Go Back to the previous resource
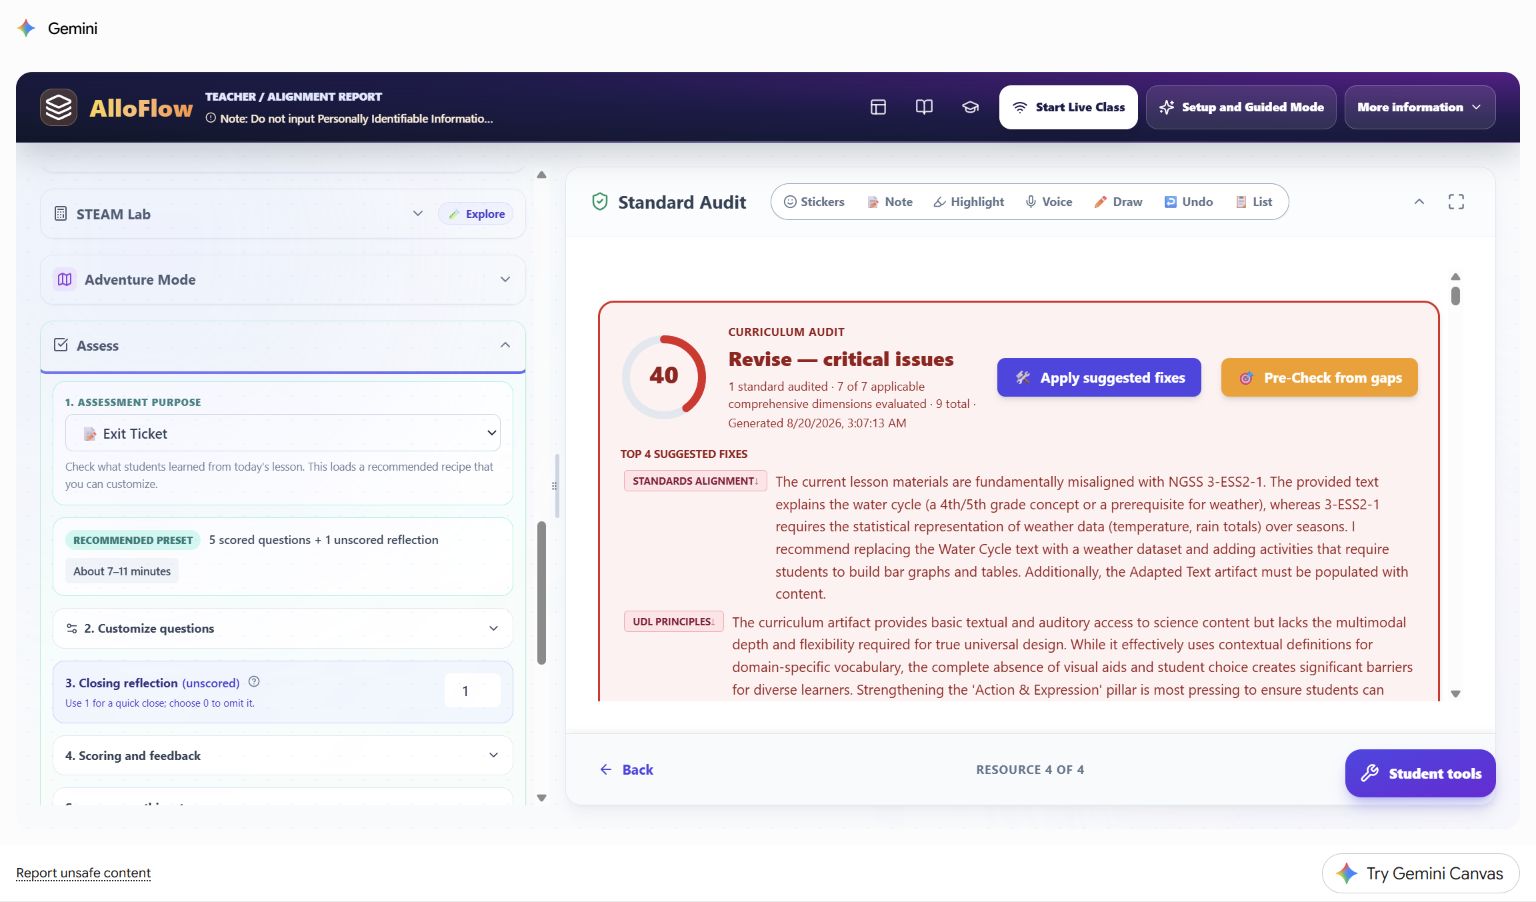 coord(626,770)
